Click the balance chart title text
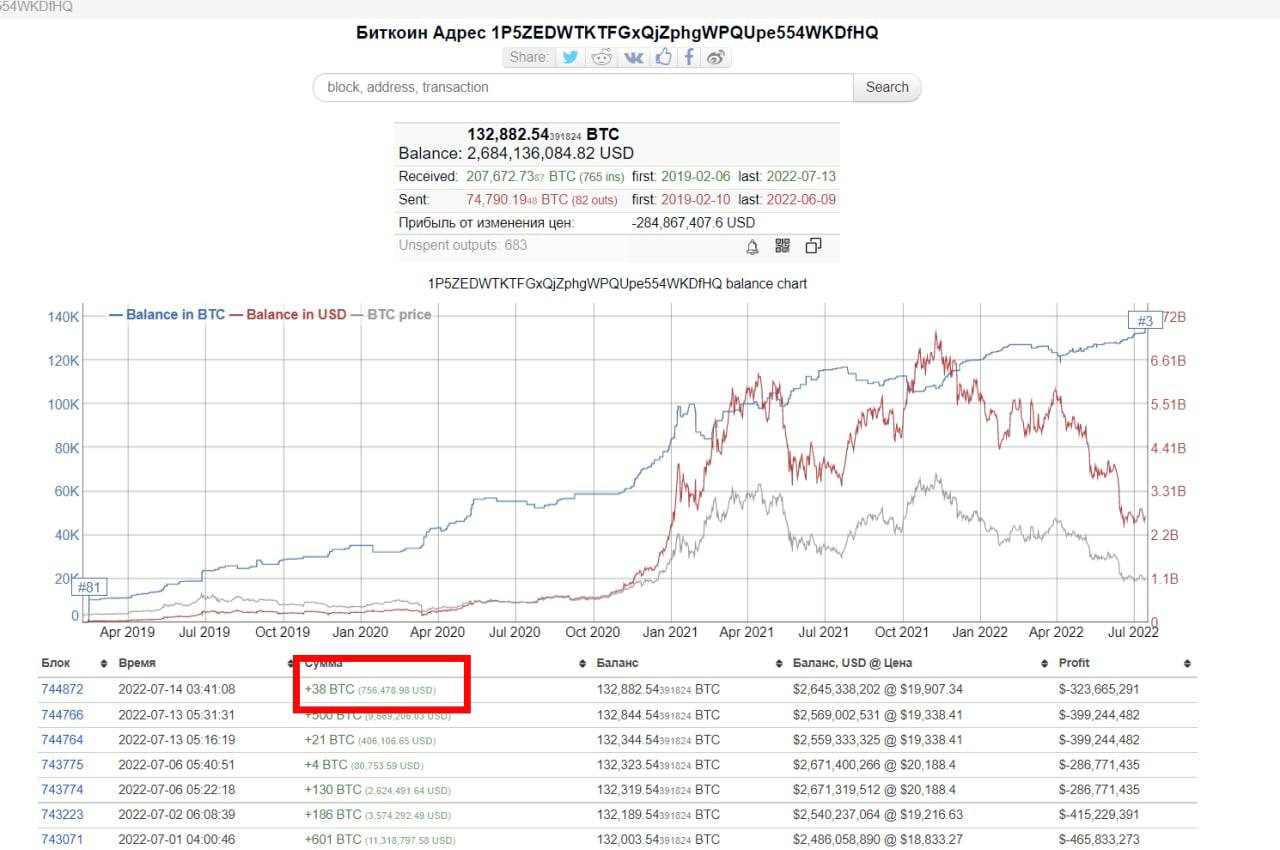1280x850 pixels. tap(617, 284)
